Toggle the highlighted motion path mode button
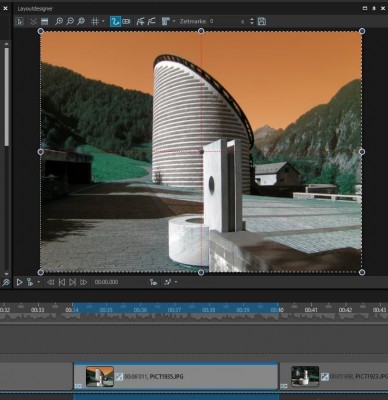This screenshot has height=400, width=388. pyautogui.click(x=115, y=22)
